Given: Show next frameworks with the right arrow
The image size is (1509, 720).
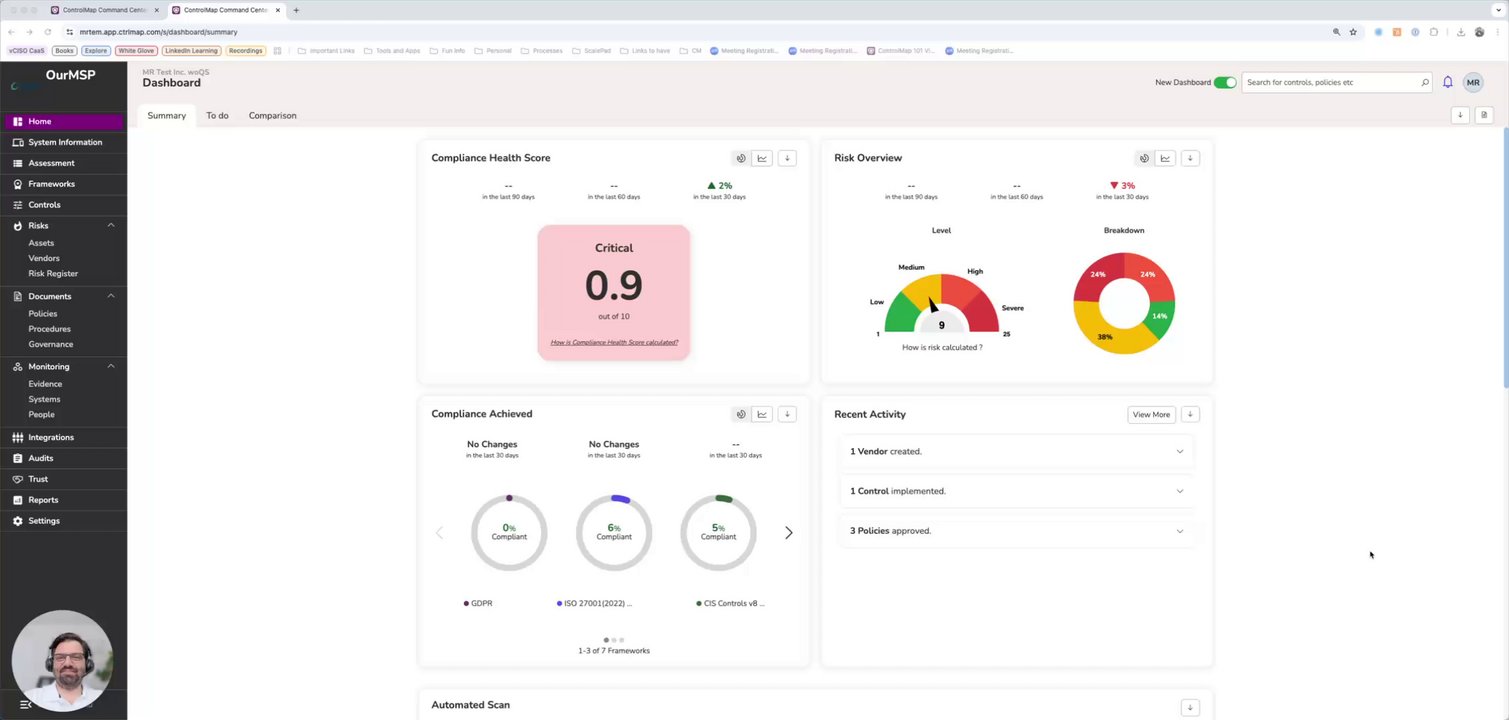Looking at the screenshot, I should (x=788, y=533).
